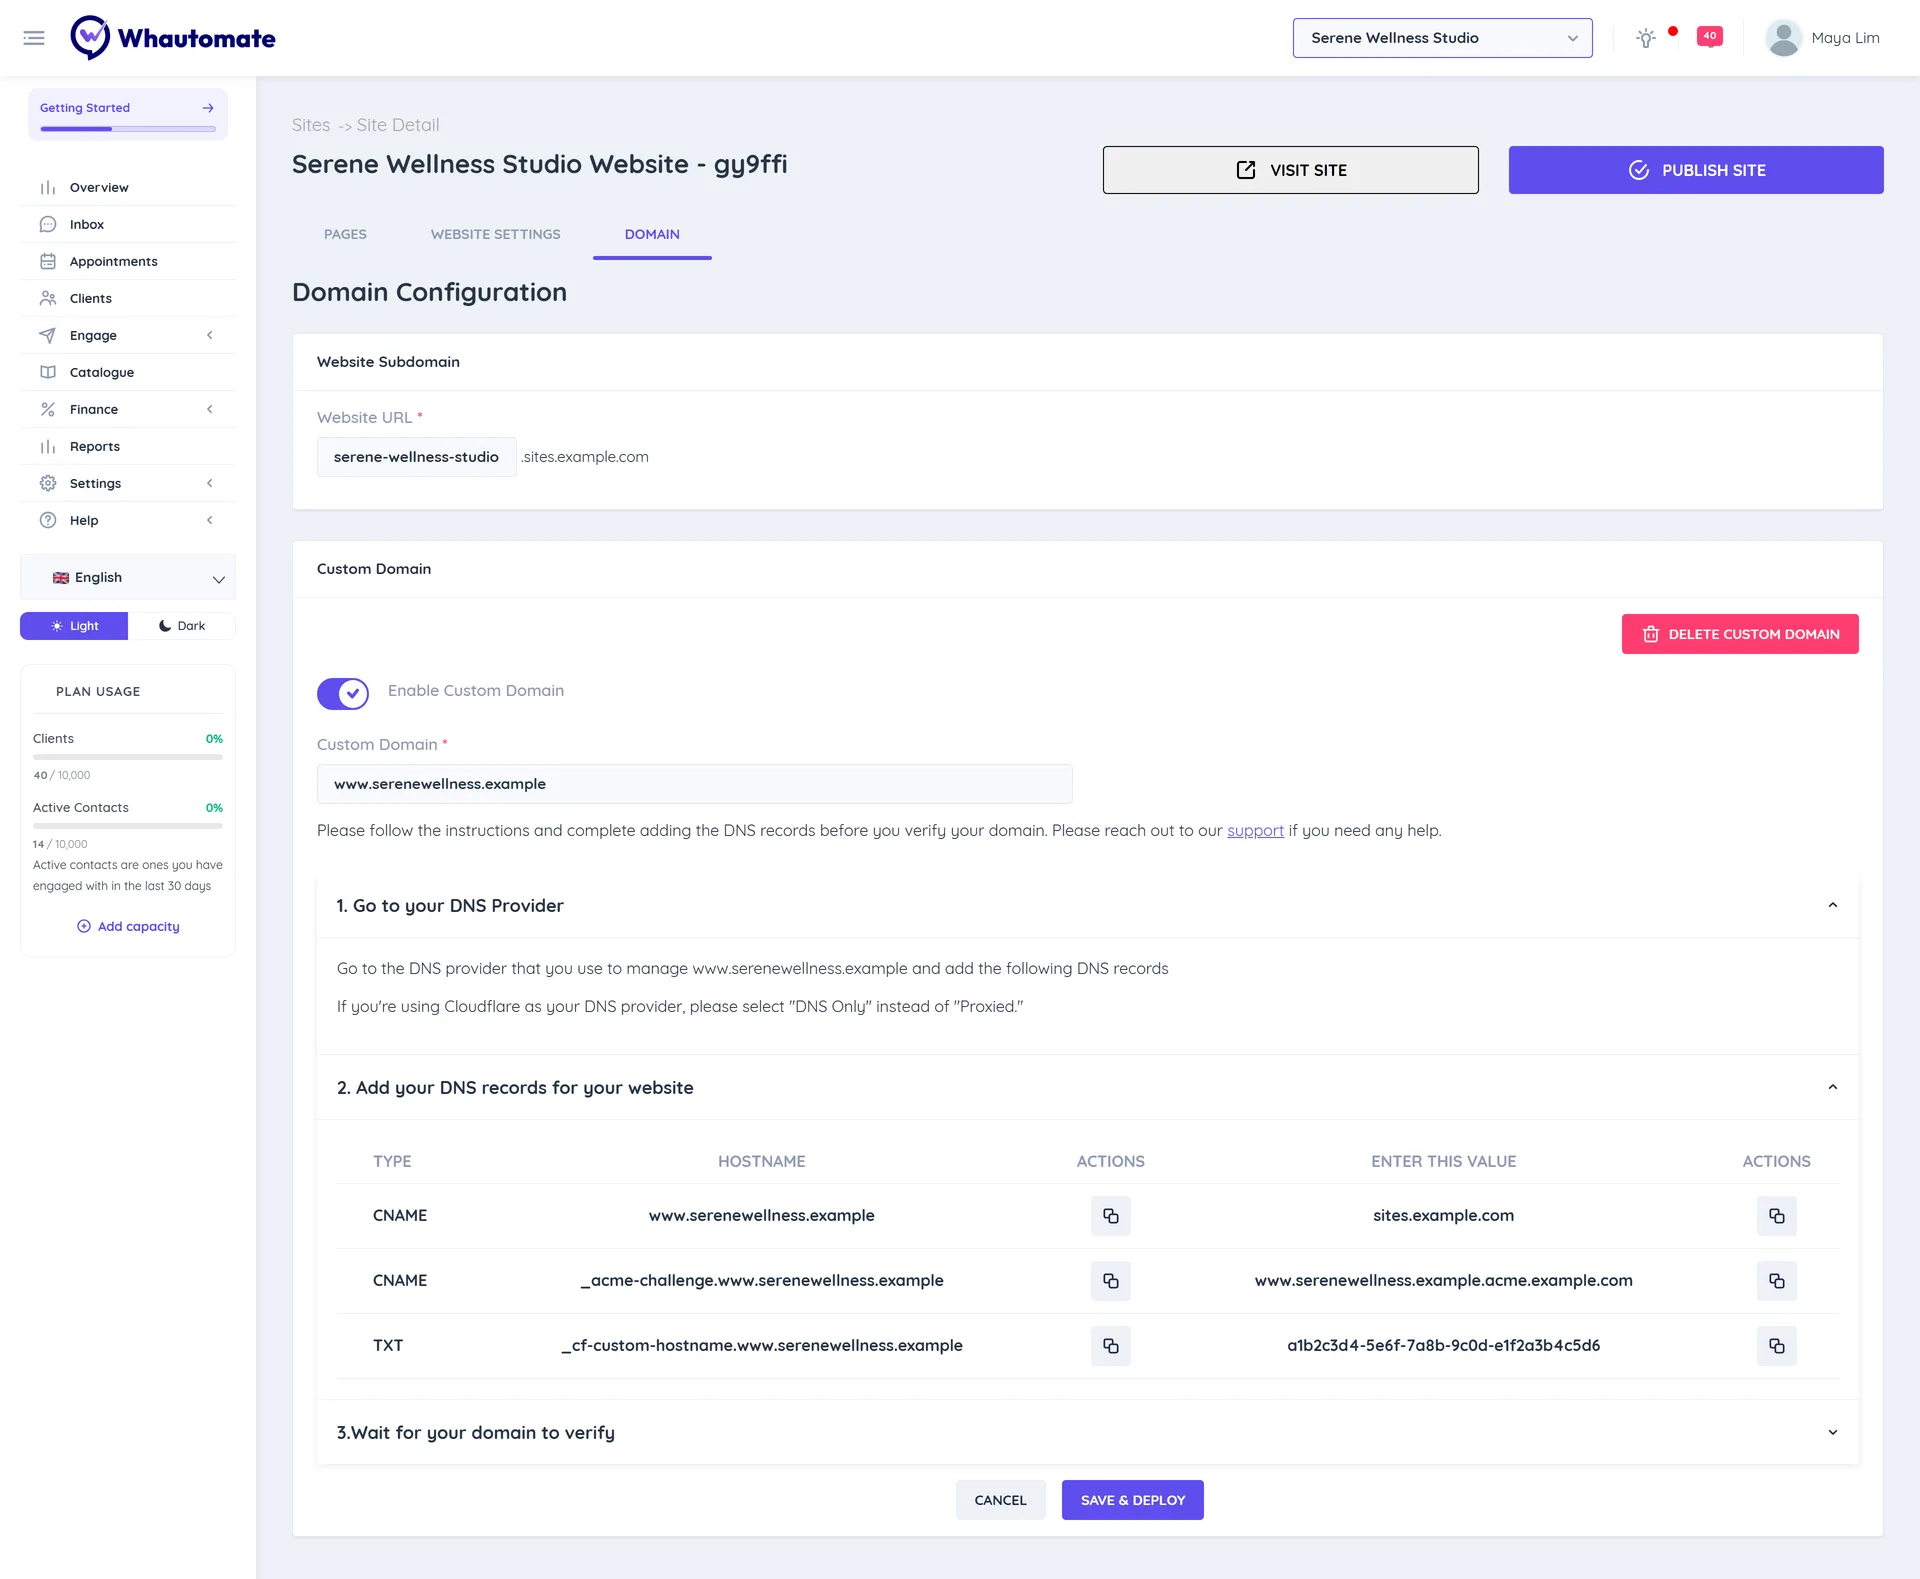Open the English language dropdown
The height and width of the screenshot is (1579, 1920).
[128, 578]
